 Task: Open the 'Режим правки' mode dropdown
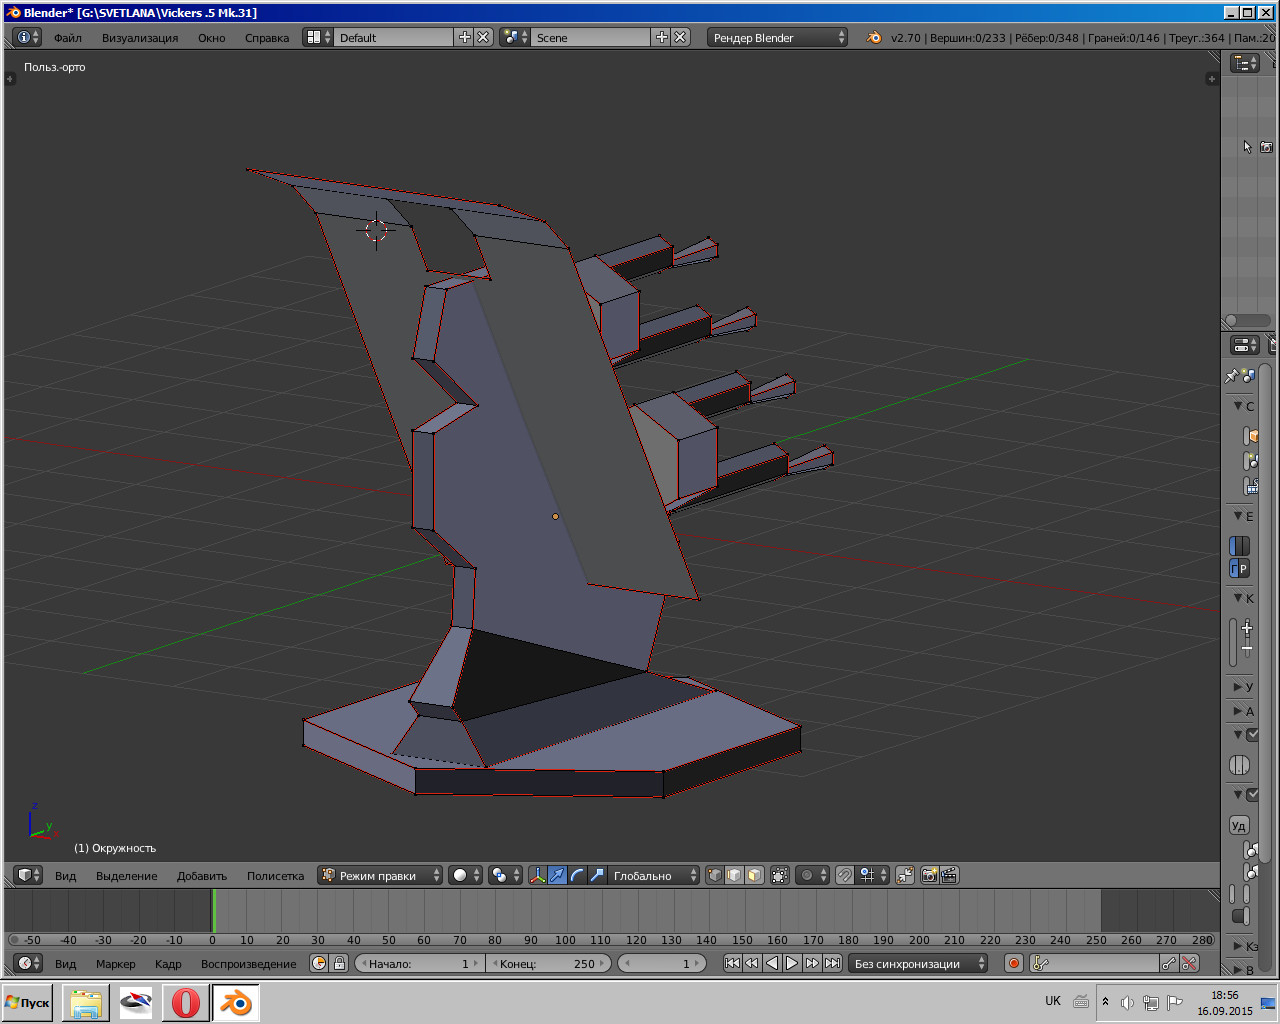pyautogui.click(x=380, y=875)
